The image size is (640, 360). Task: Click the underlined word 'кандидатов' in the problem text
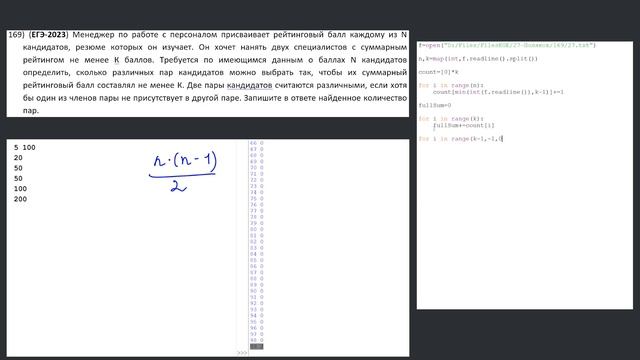[x=249, y=85]
